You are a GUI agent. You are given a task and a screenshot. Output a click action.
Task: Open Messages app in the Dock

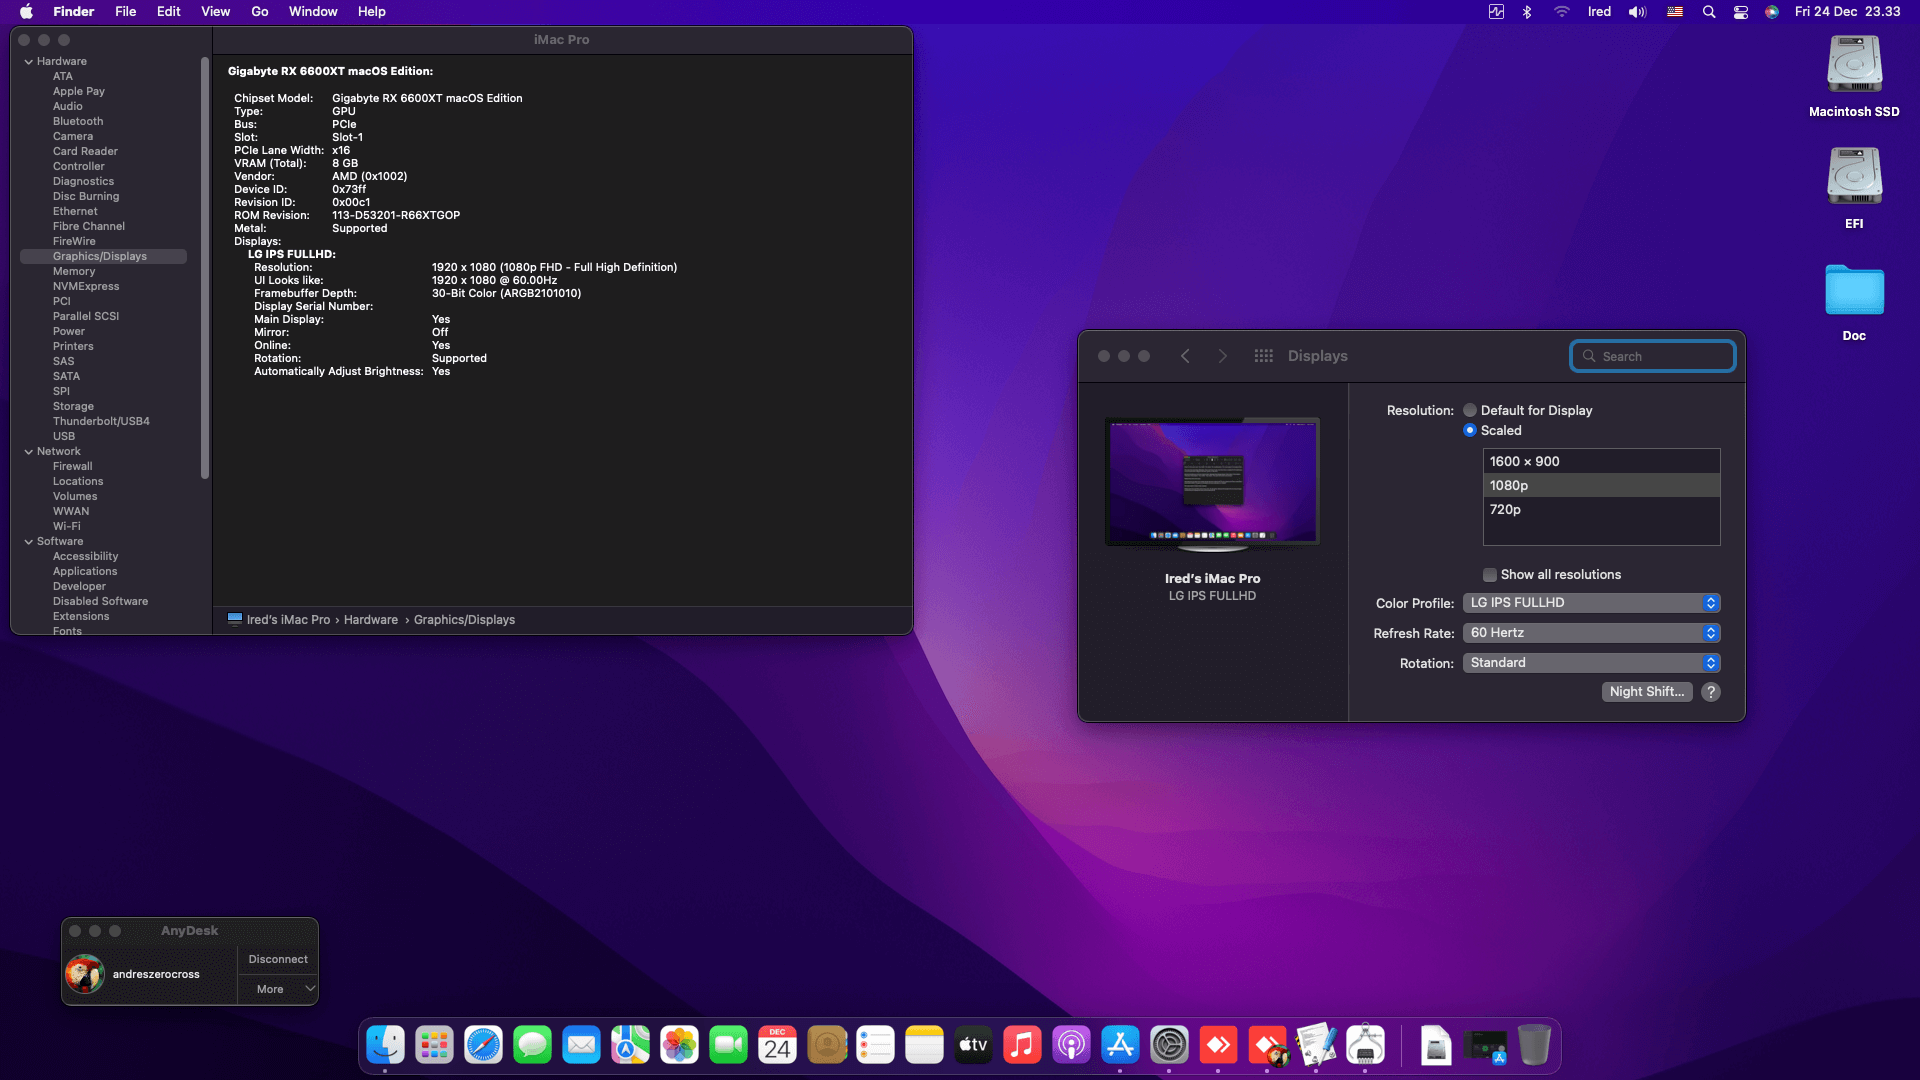[x=532, y=1046]
